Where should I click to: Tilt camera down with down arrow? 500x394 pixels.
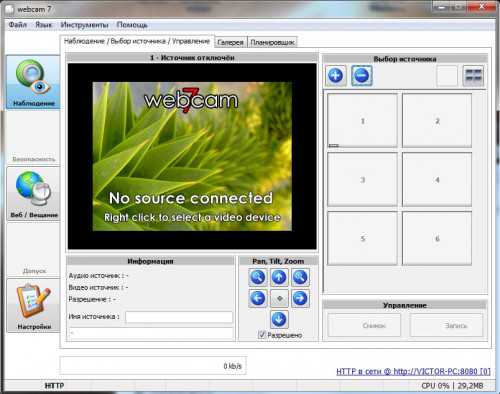tap(279, 319)
